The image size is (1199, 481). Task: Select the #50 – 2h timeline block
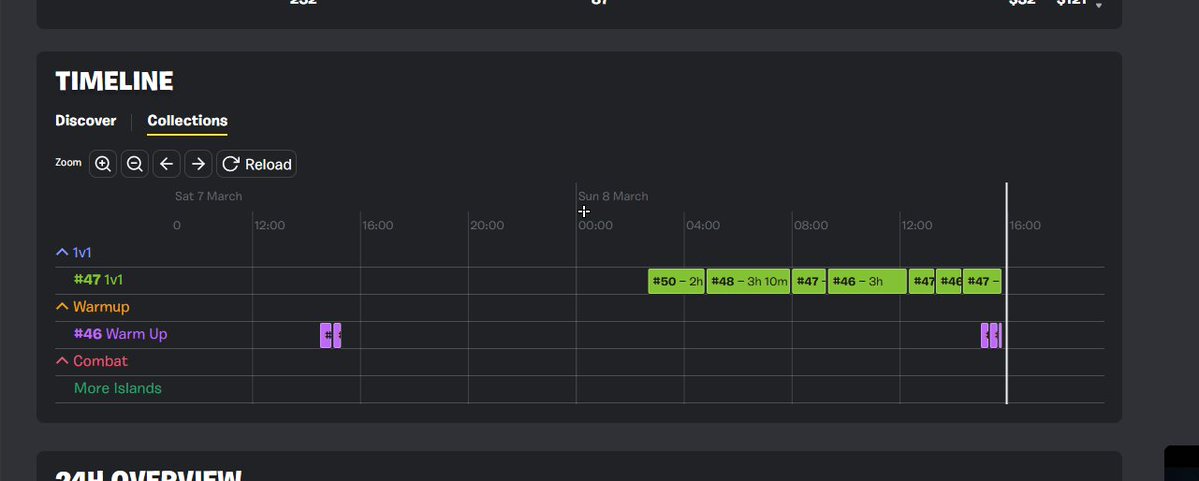(x=677, y=281)
